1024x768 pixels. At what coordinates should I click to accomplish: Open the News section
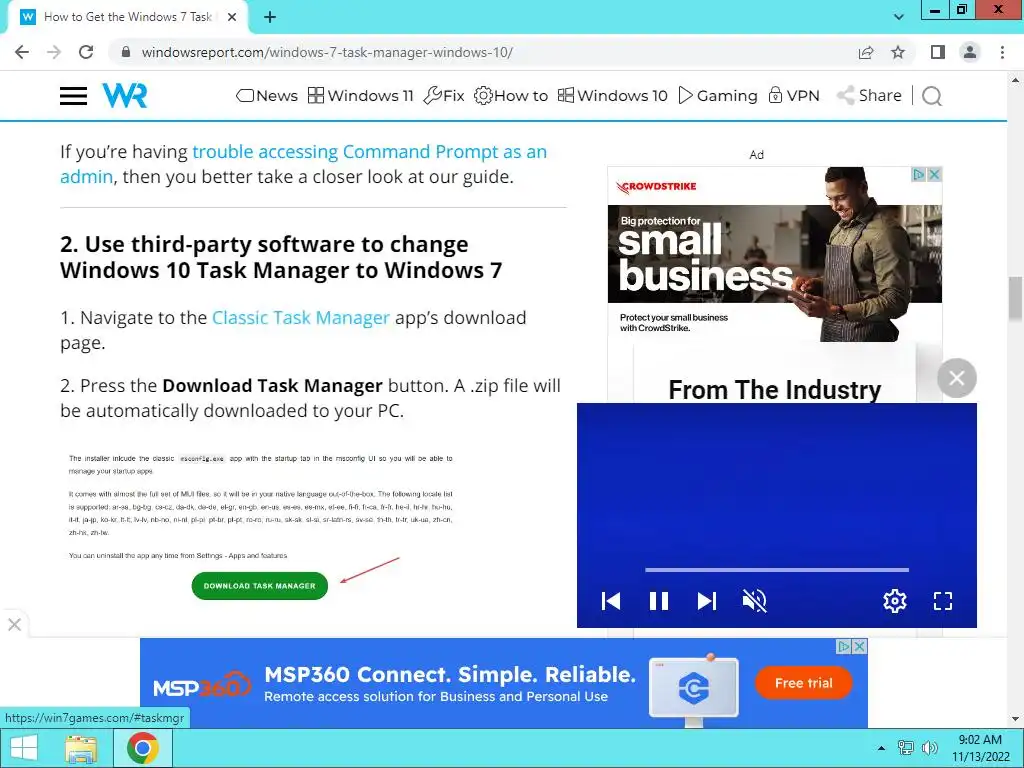coord(266,96)
